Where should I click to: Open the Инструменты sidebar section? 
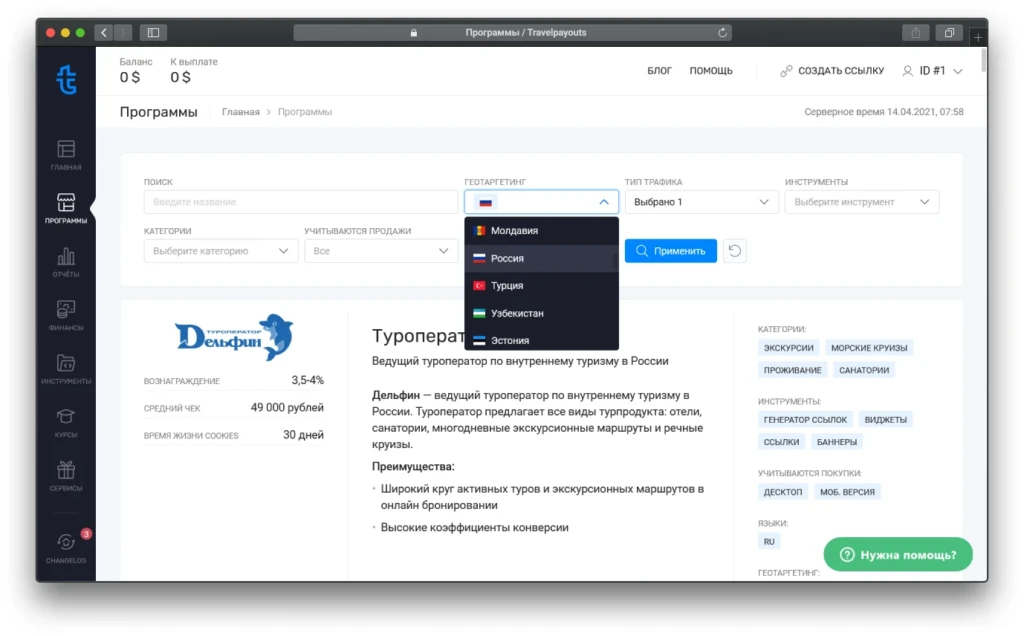point(66,369)
